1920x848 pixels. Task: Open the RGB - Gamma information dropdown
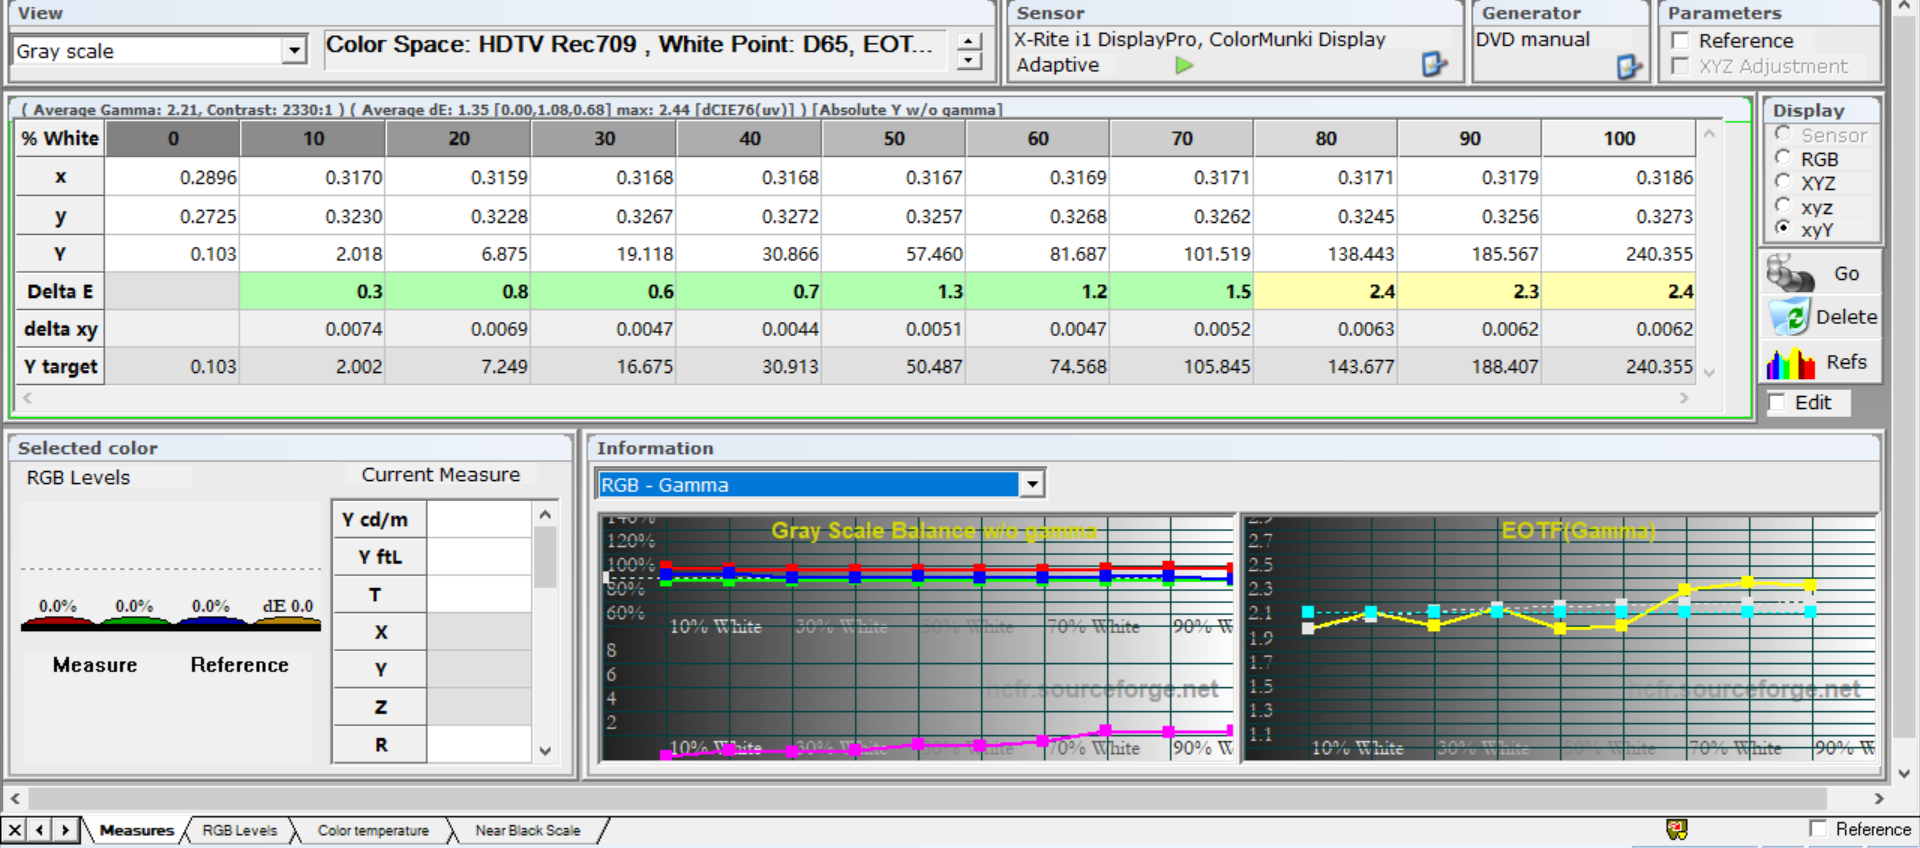1032,485
